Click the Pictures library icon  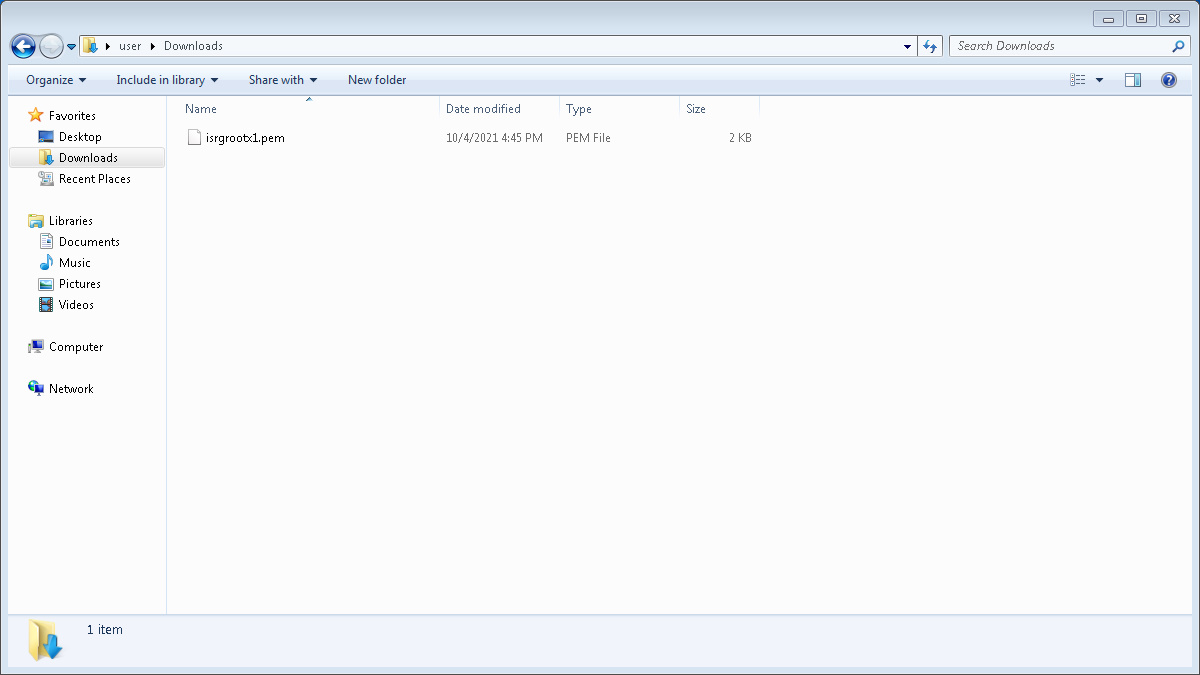coord(46,284)
